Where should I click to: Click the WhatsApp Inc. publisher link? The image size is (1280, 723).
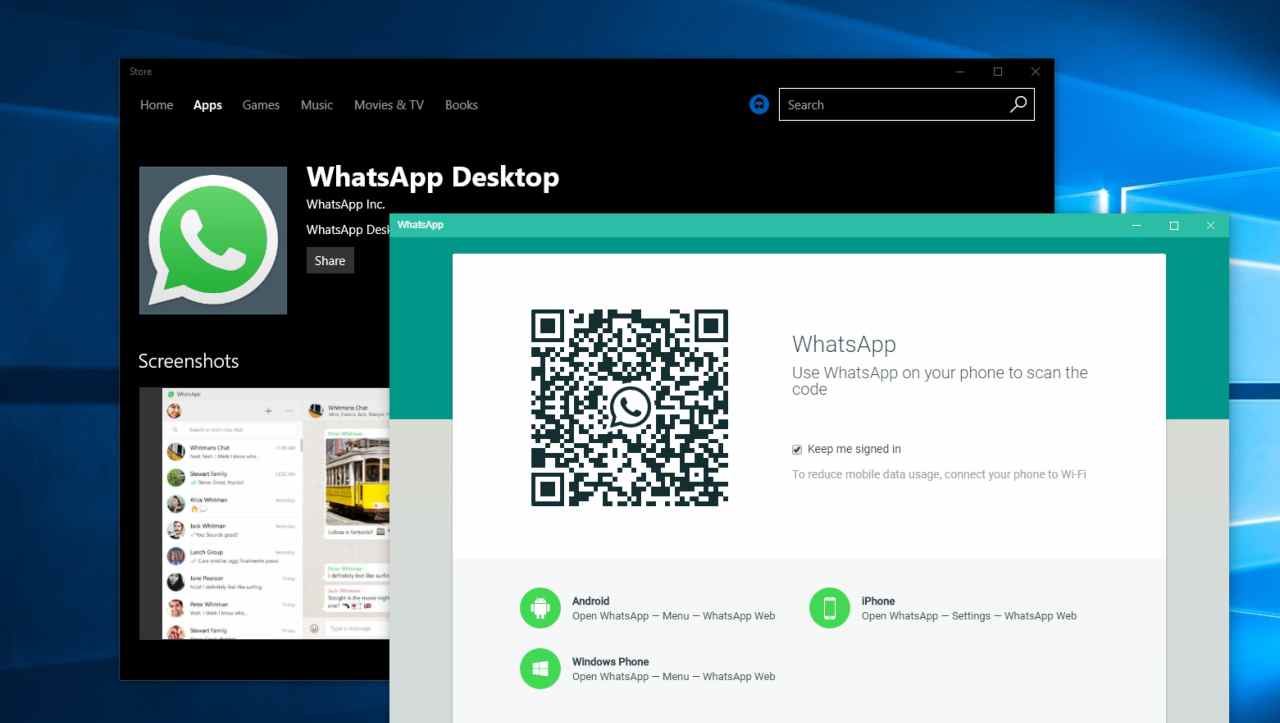345,204
